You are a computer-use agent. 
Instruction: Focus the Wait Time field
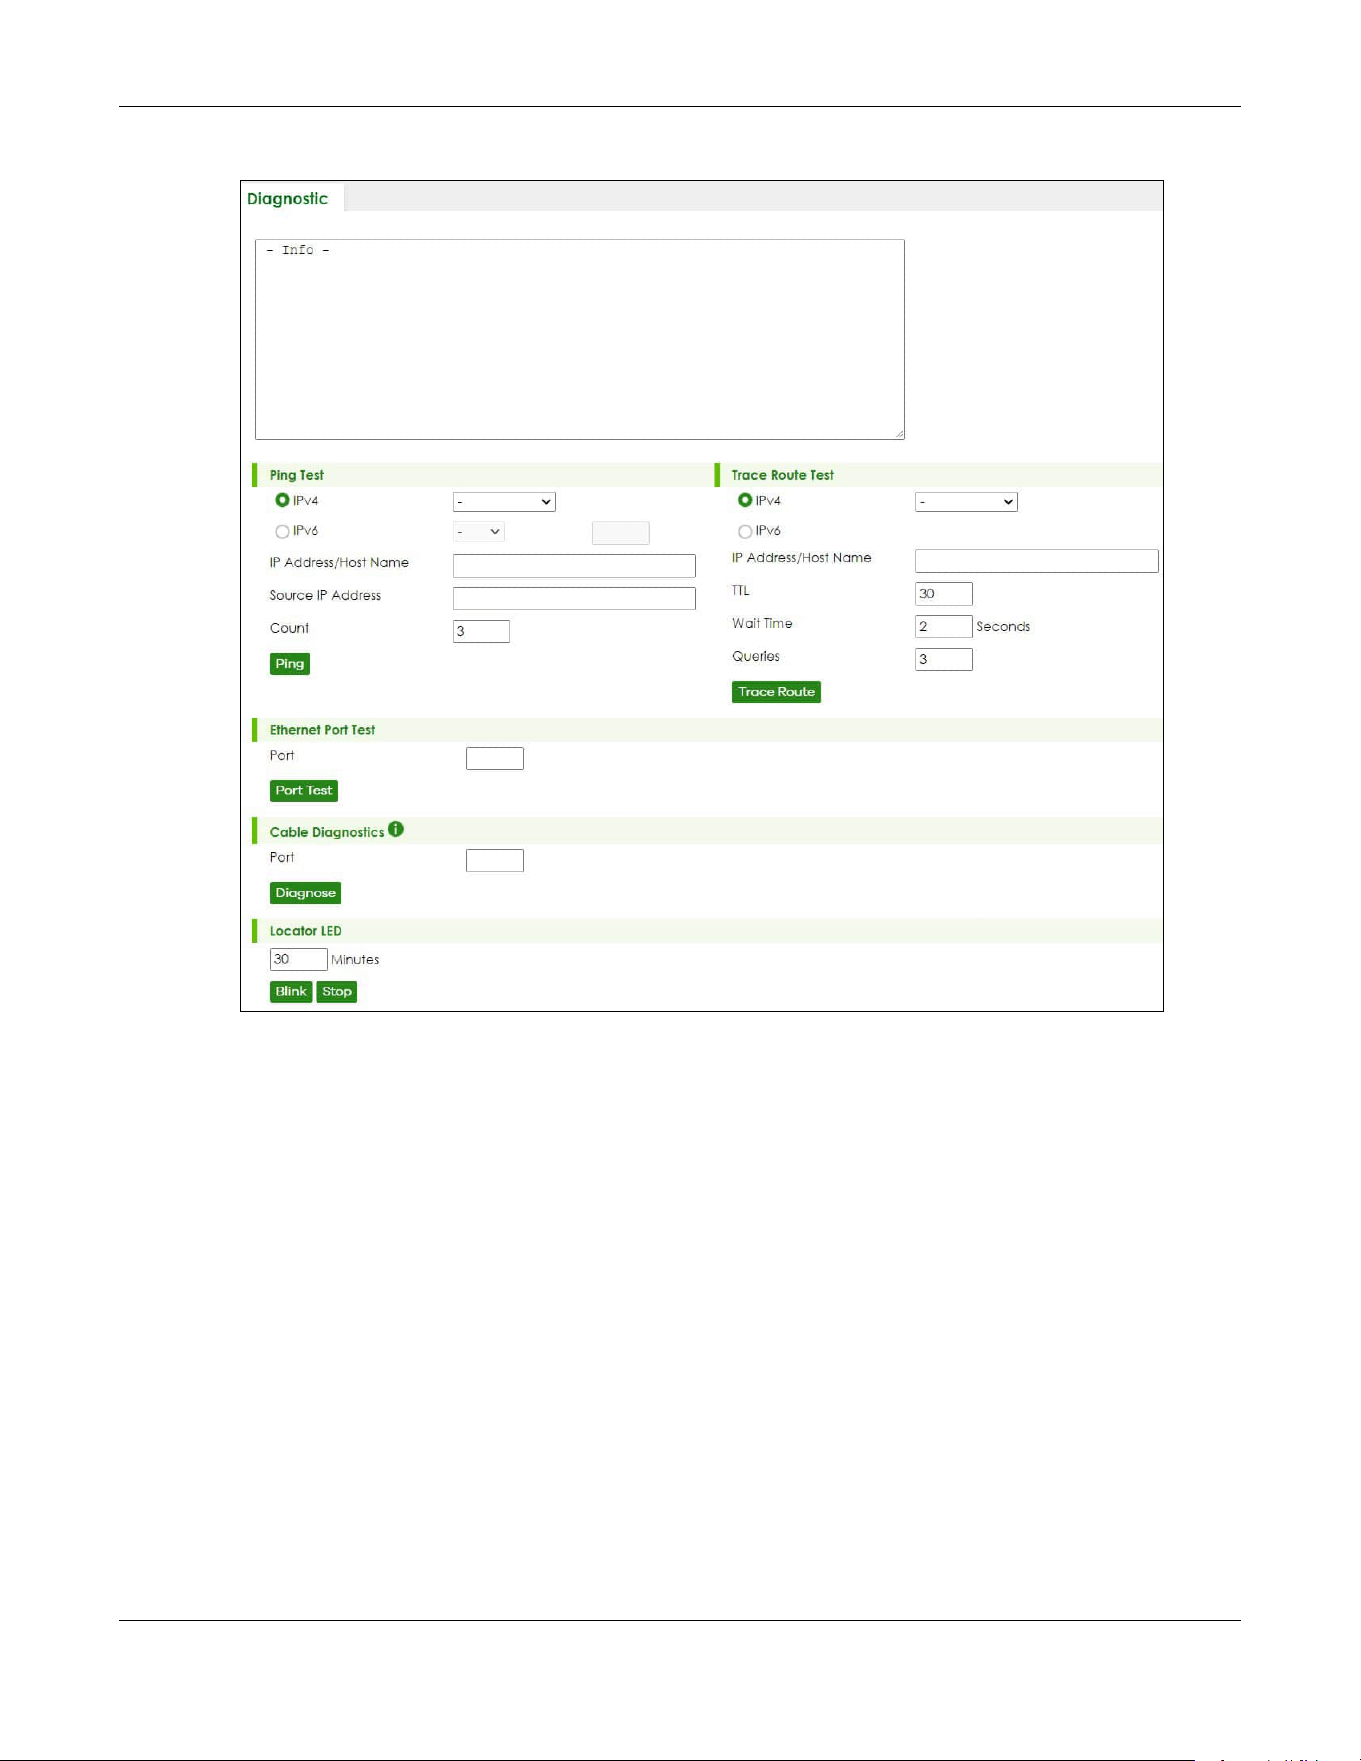tap(943, 626)
